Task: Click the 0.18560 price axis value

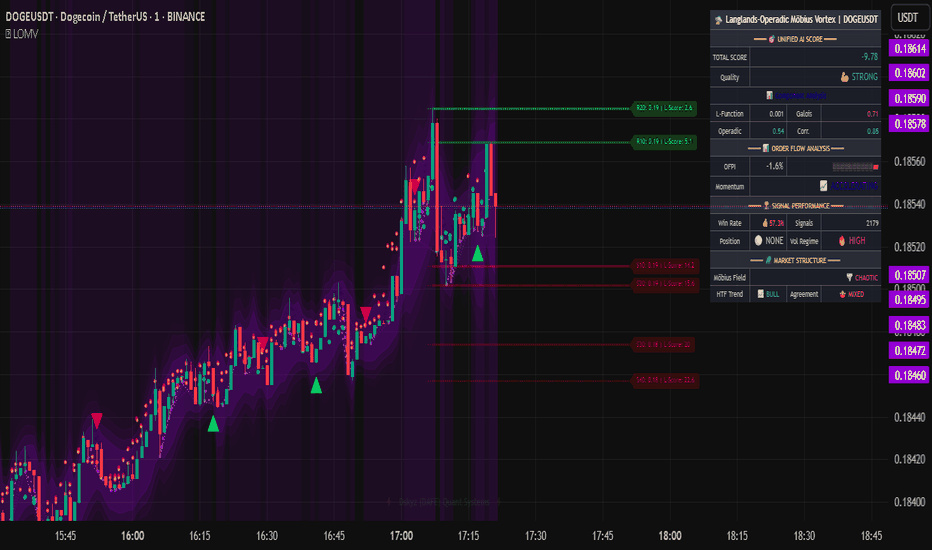Action: tap(910, 161)
